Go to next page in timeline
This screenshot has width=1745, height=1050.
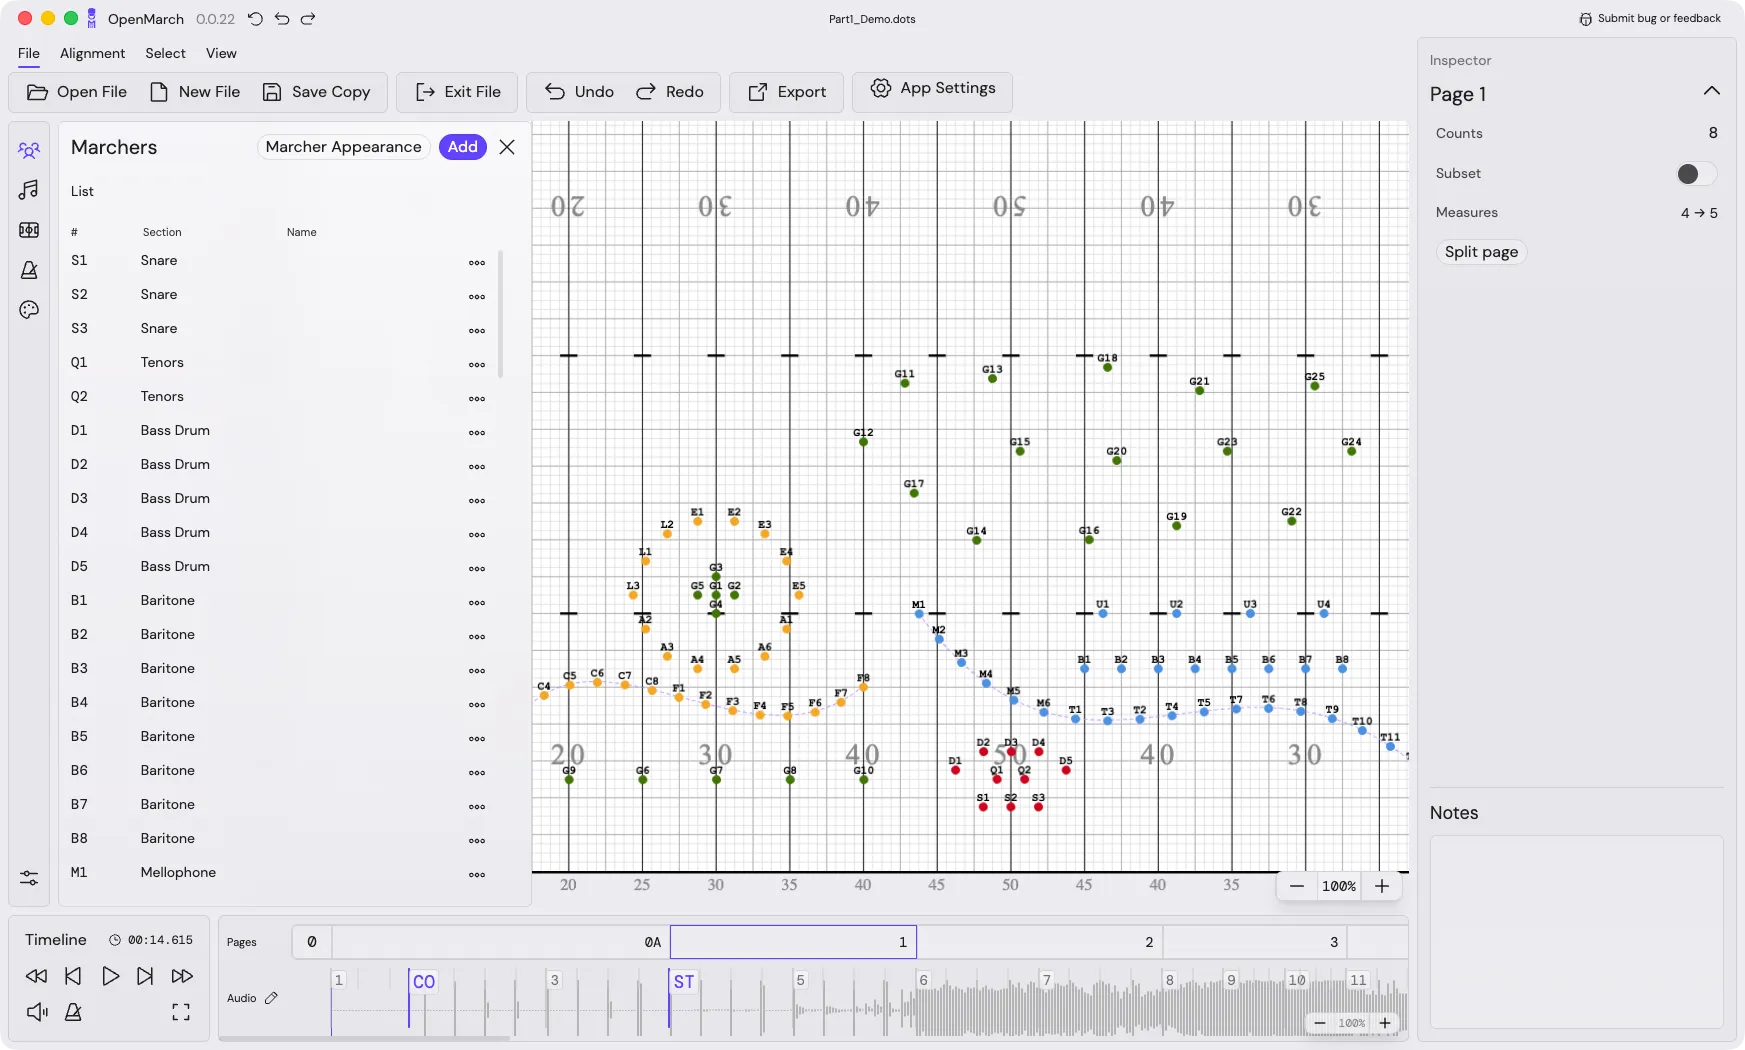point(145,976)
